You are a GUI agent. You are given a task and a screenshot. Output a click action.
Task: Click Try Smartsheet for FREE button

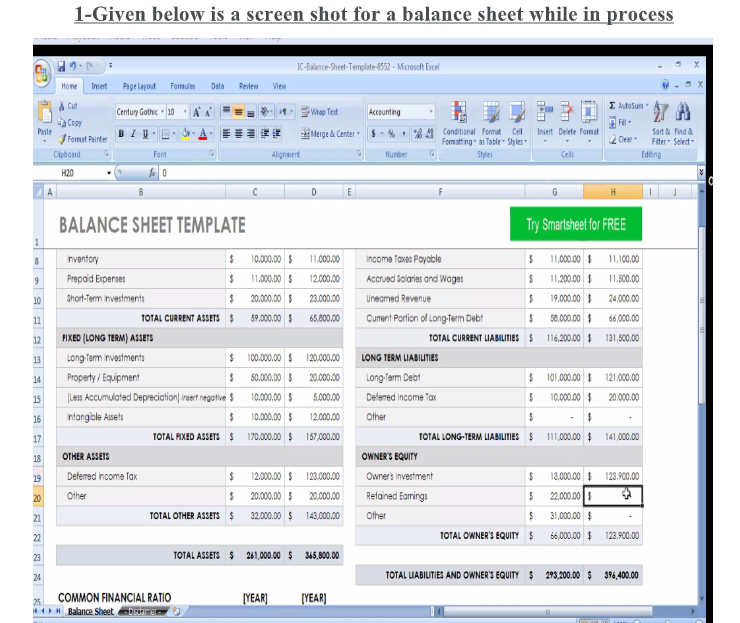click(x=576, y=224)
